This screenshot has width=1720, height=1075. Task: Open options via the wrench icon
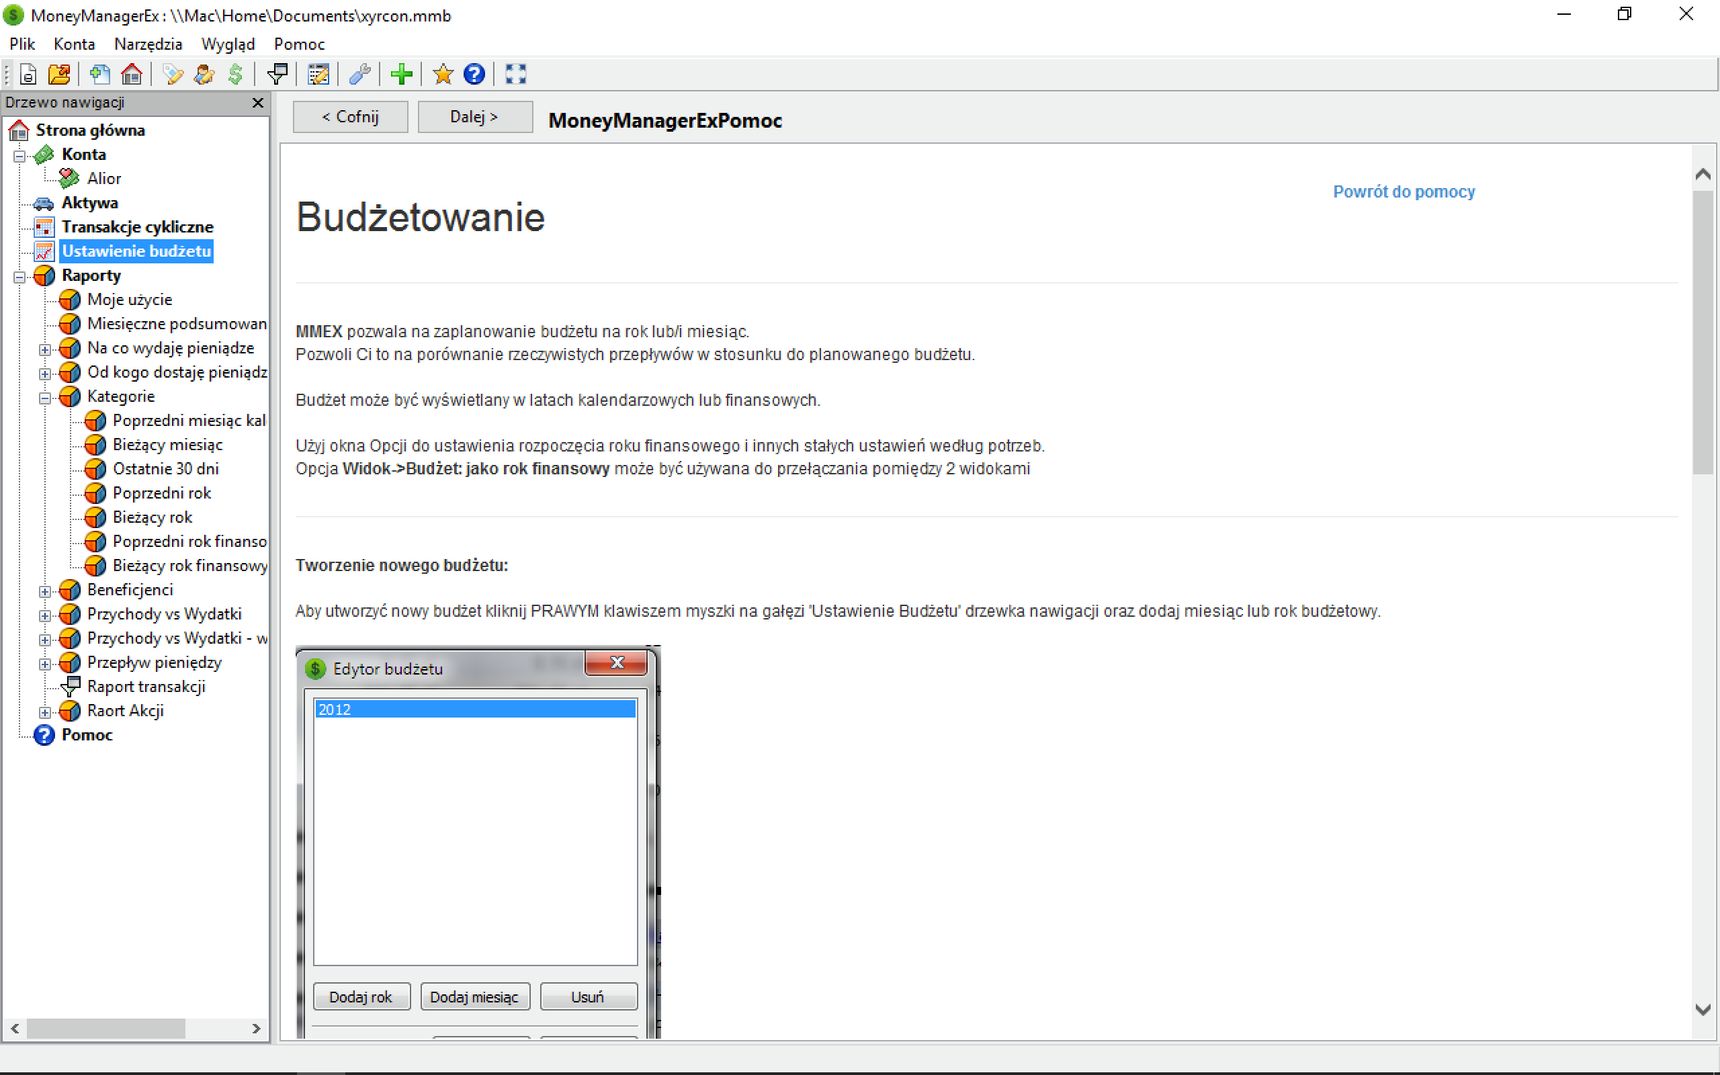point(360,74)
